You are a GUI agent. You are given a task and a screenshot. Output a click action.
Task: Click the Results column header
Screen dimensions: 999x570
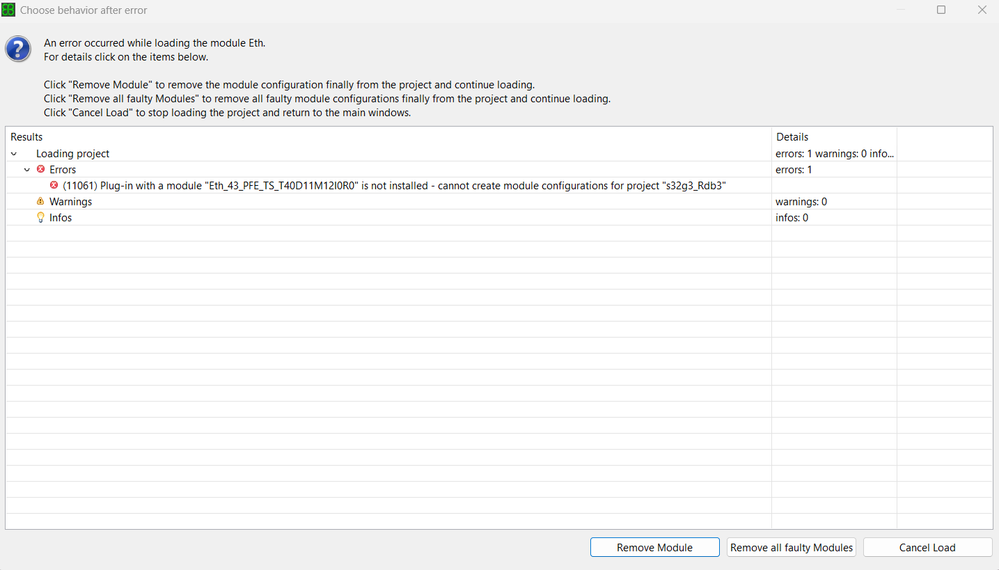[x=27, y=137]
